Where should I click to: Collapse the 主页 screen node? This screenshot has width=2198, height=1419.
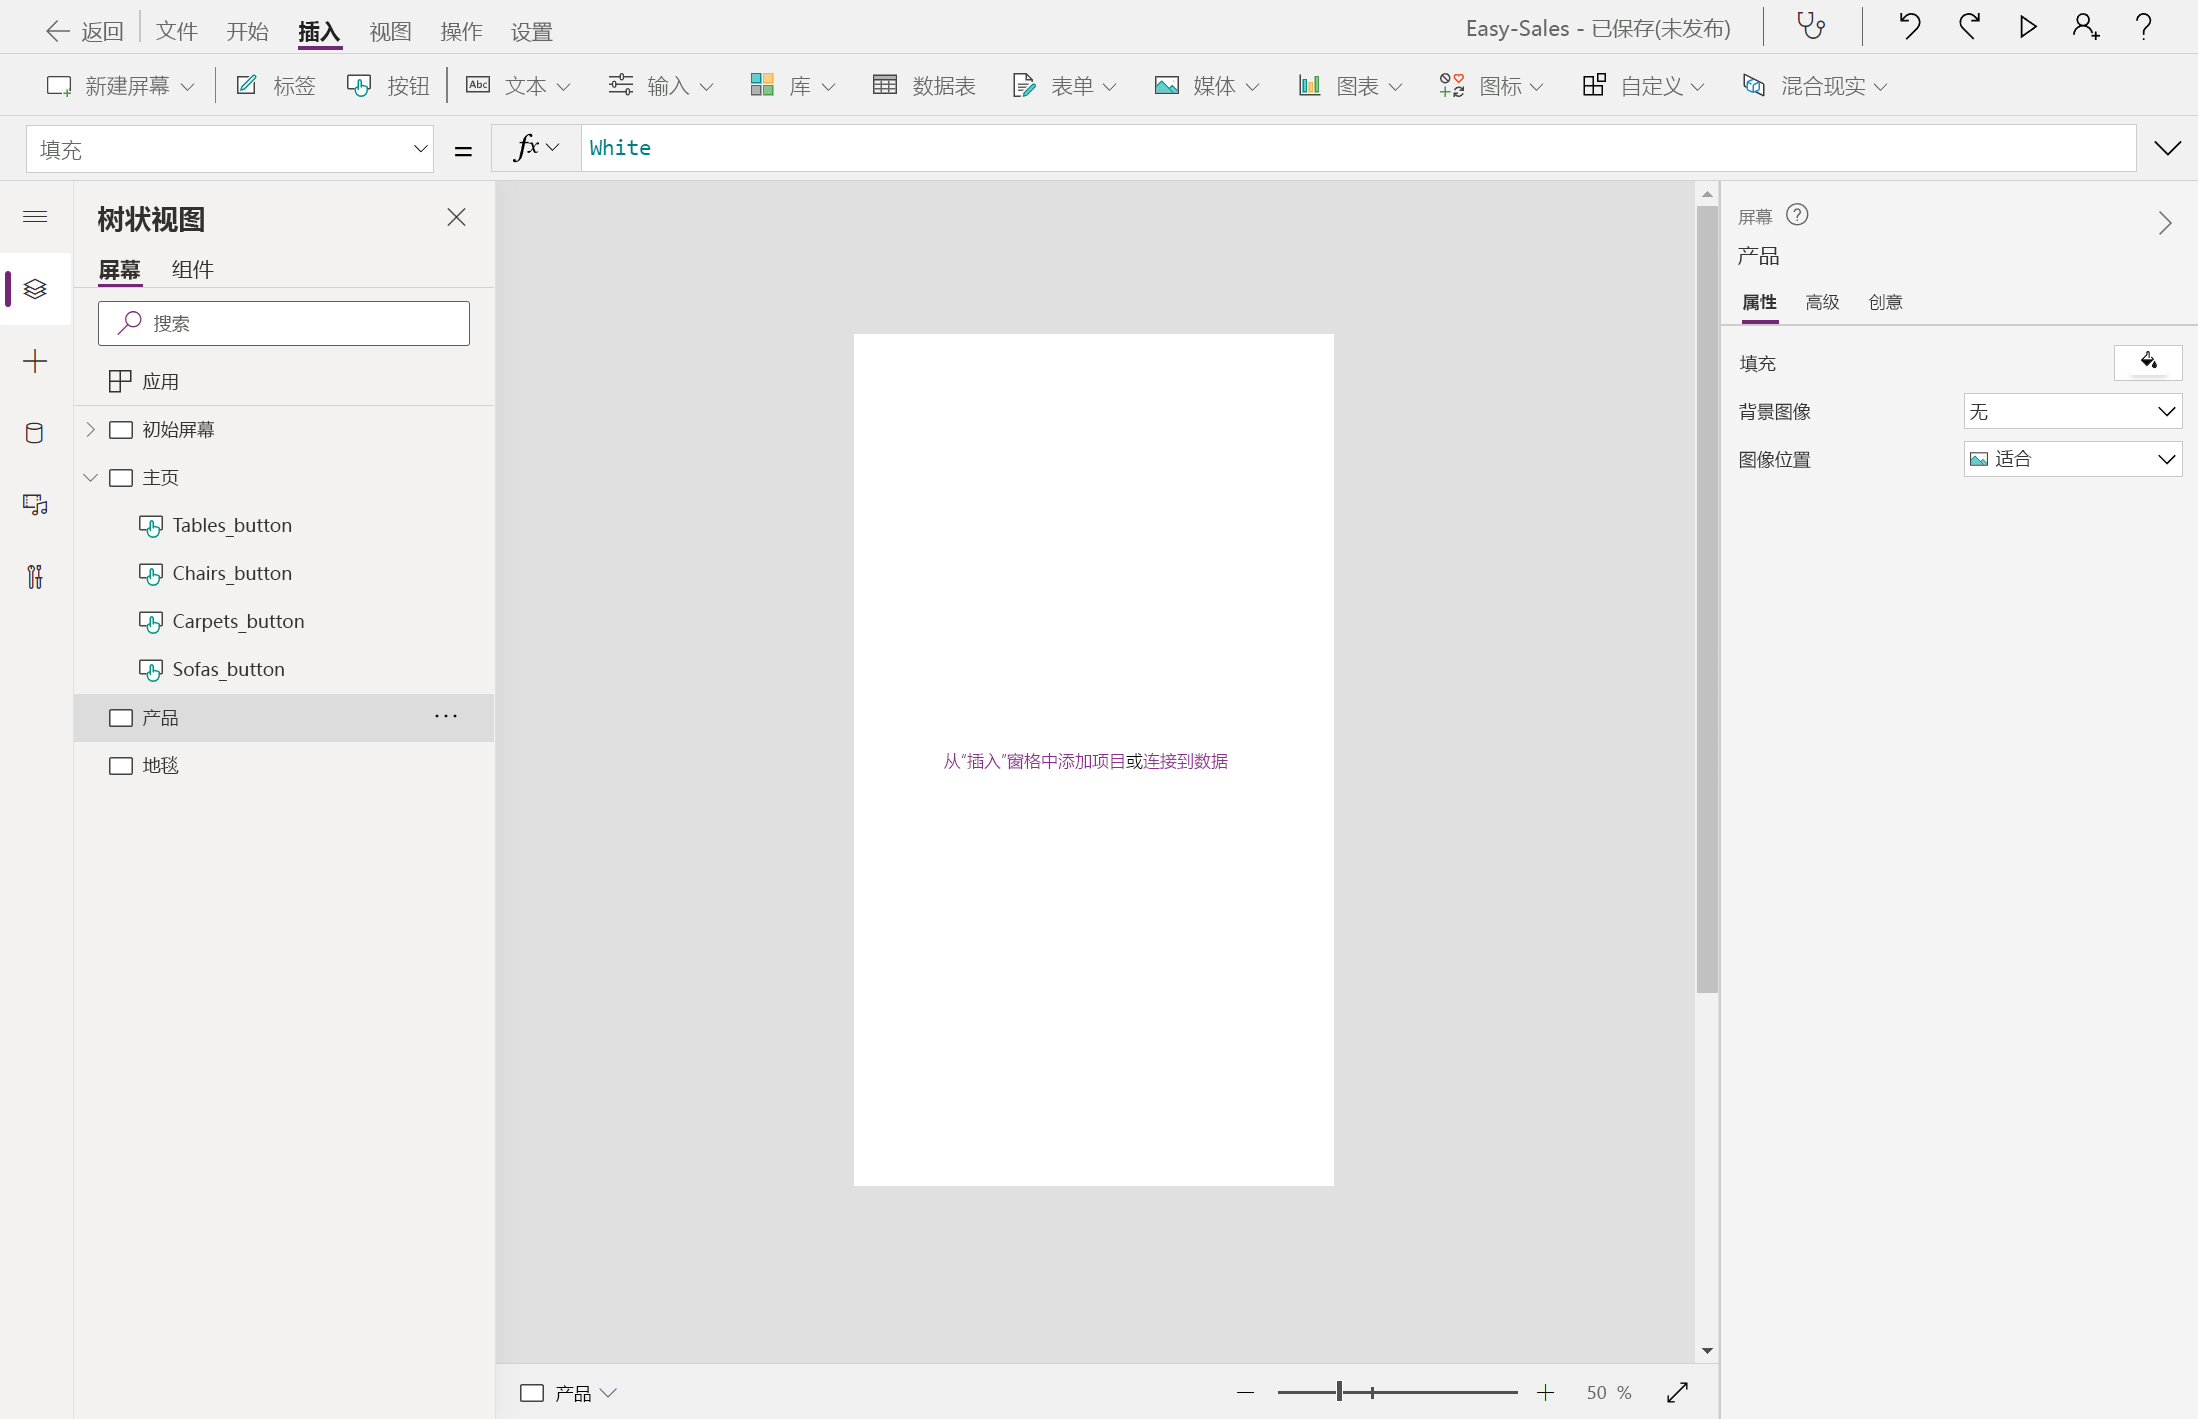pyautogui.click(x=90, y=478)
